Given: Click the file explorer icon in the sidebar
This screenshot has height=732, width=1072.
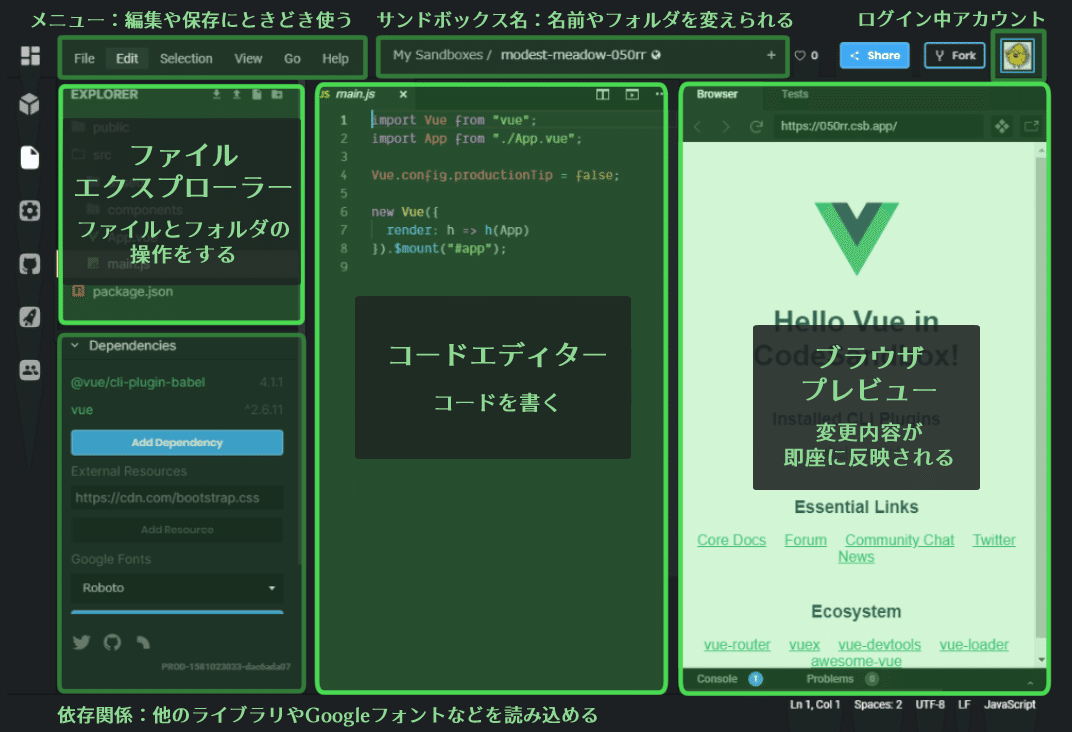Looking at the screenshot, I should (28, 158).
